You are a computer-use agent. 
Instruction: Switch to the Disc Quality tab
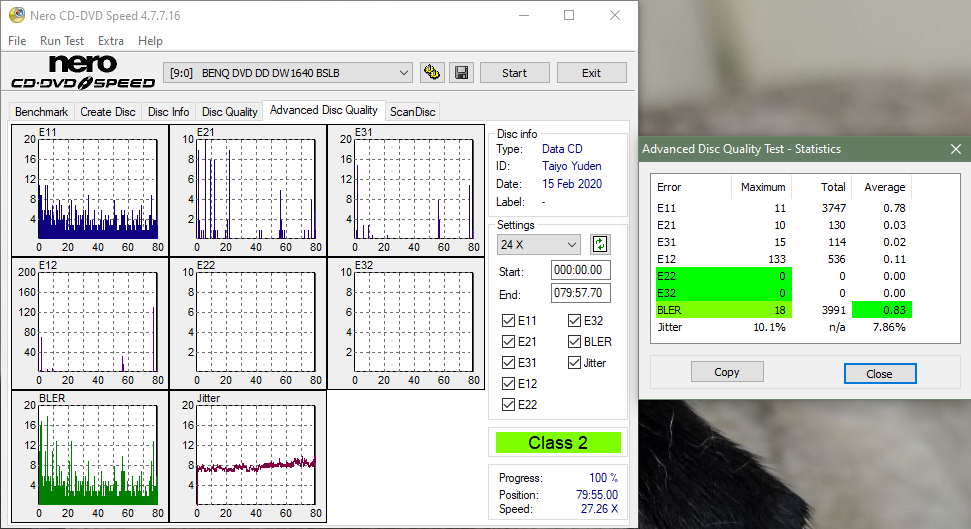(x=229, y=111)
